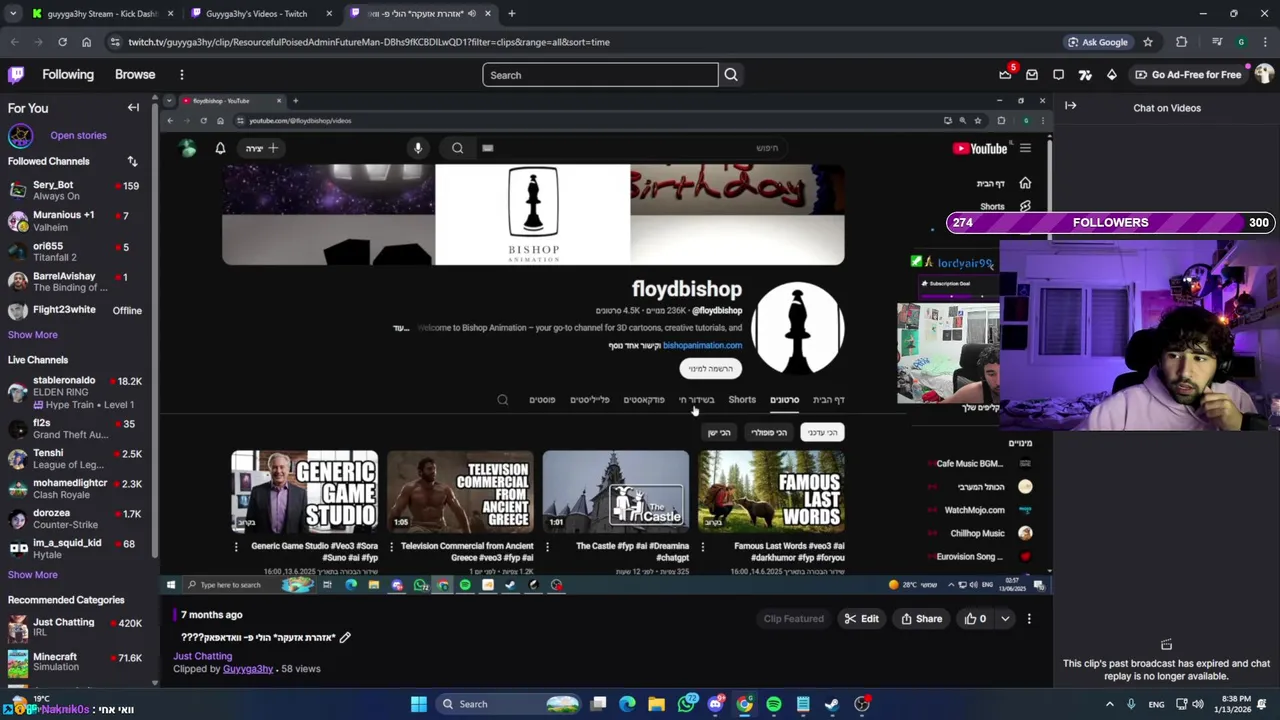Open stableronaldo live channel
This screenshot has height=720, width=1280.
point(74,392)
